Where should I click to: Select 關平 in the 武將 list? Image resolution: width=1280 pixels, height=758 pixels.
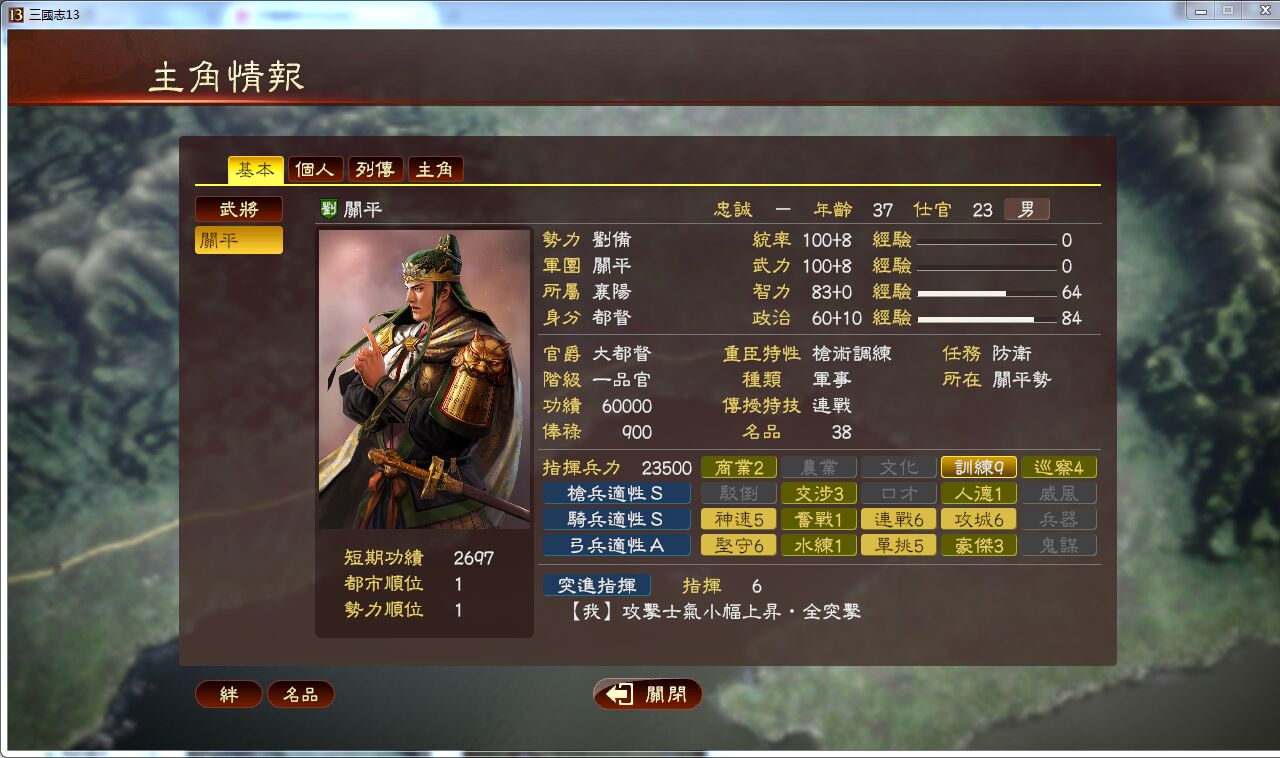click(239, 240)
